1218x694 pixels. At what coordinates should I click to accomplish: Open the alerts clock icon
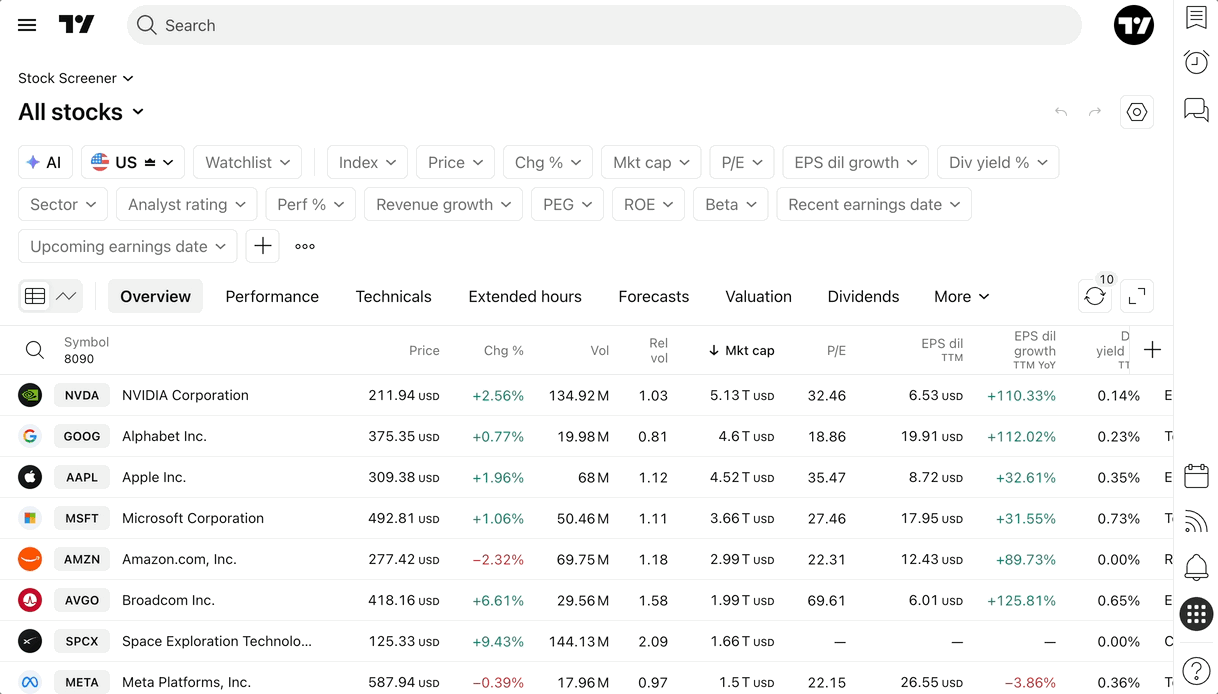(x=1196, y=62)
